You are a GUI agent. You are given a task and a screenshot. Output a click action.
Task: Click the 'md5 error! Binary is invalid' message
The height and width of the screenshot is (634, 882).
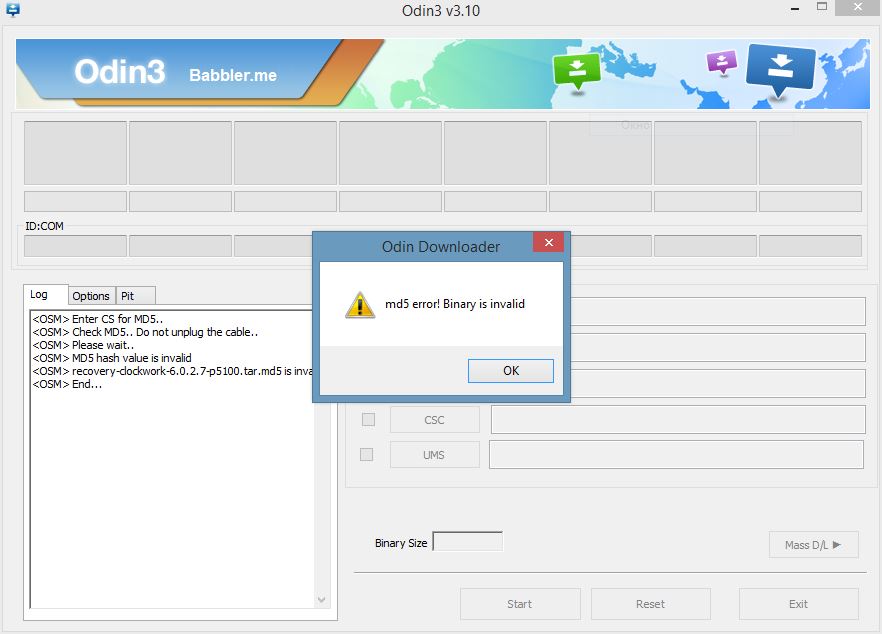(454, 304)
